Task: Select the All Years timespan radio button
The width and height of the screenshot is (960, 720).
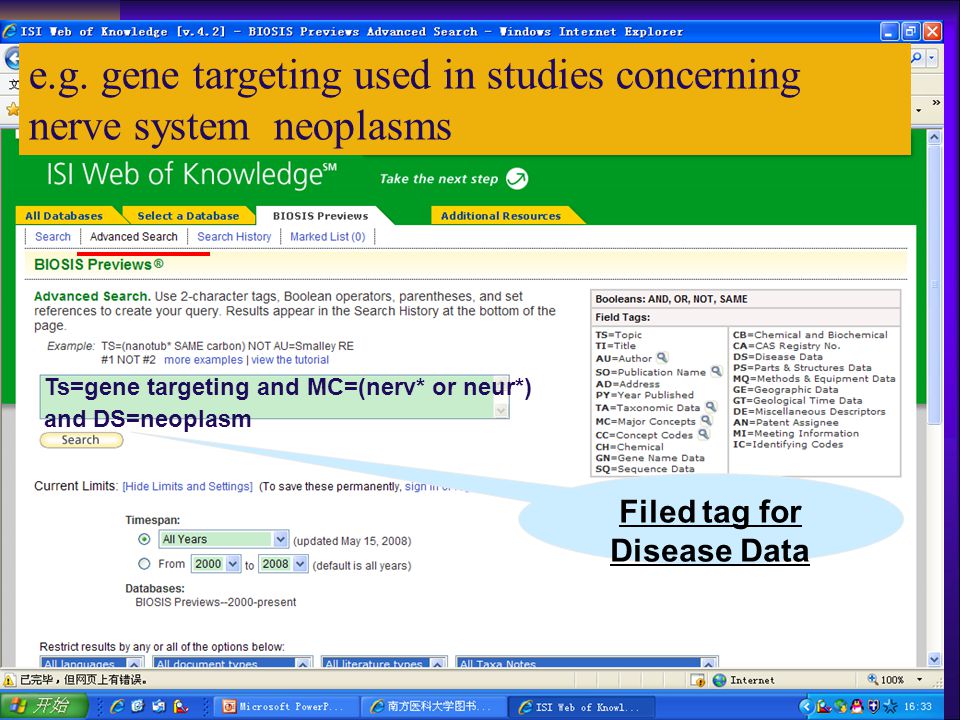Action: (x=144, y=539)
